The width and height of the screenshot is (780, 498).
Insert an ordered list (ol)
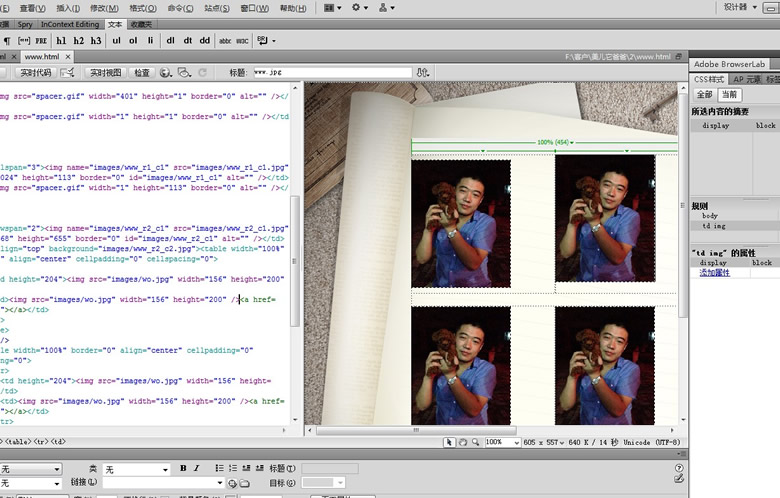point(133,41)
